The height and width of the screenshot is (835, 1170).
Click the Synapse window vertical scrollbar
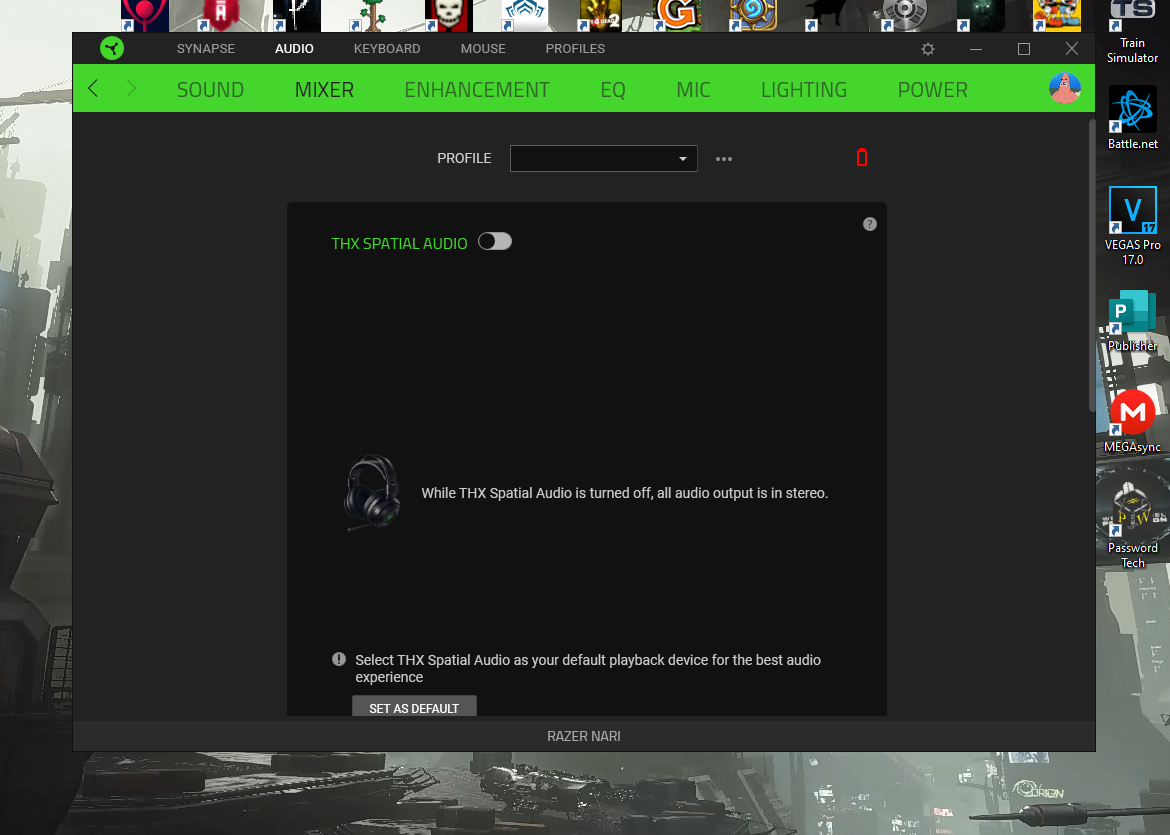(x=1092, y=265)
